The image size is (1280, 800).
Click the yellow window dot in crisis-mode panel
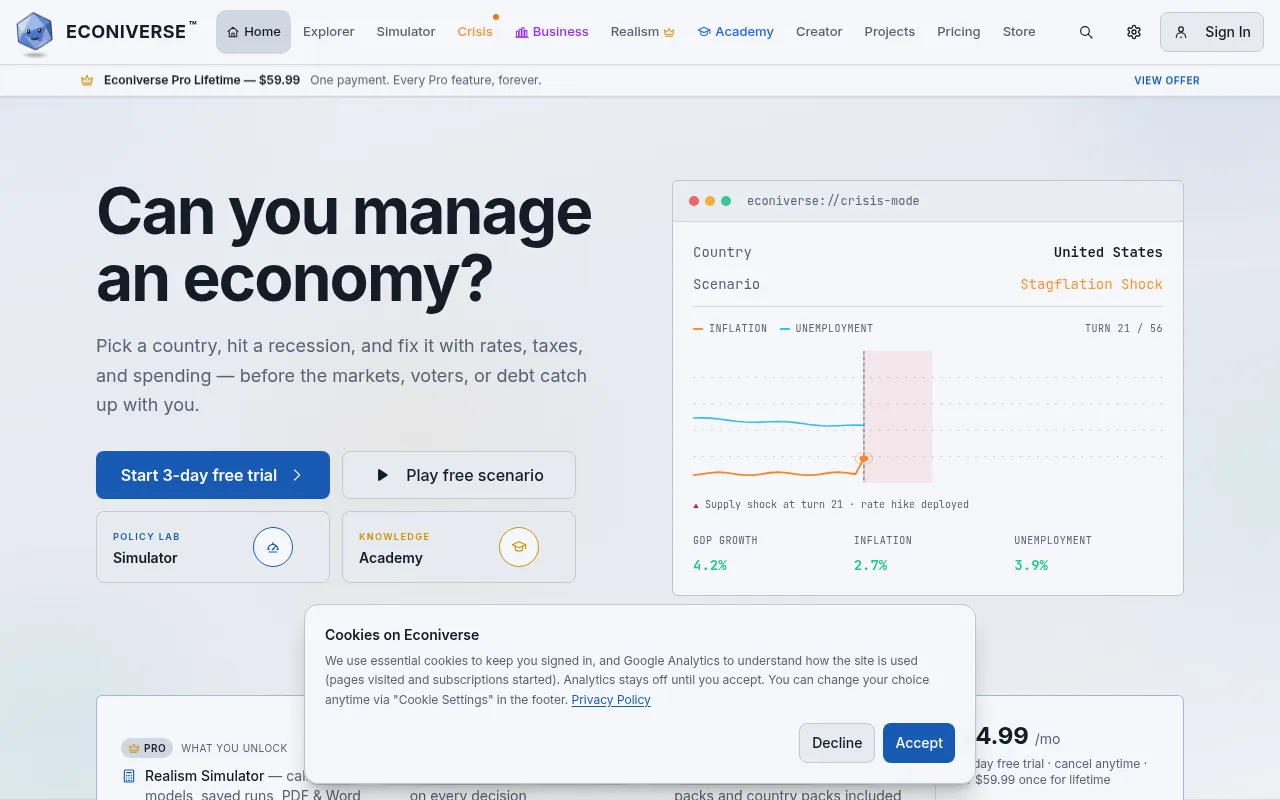click(x=710, y=201)
